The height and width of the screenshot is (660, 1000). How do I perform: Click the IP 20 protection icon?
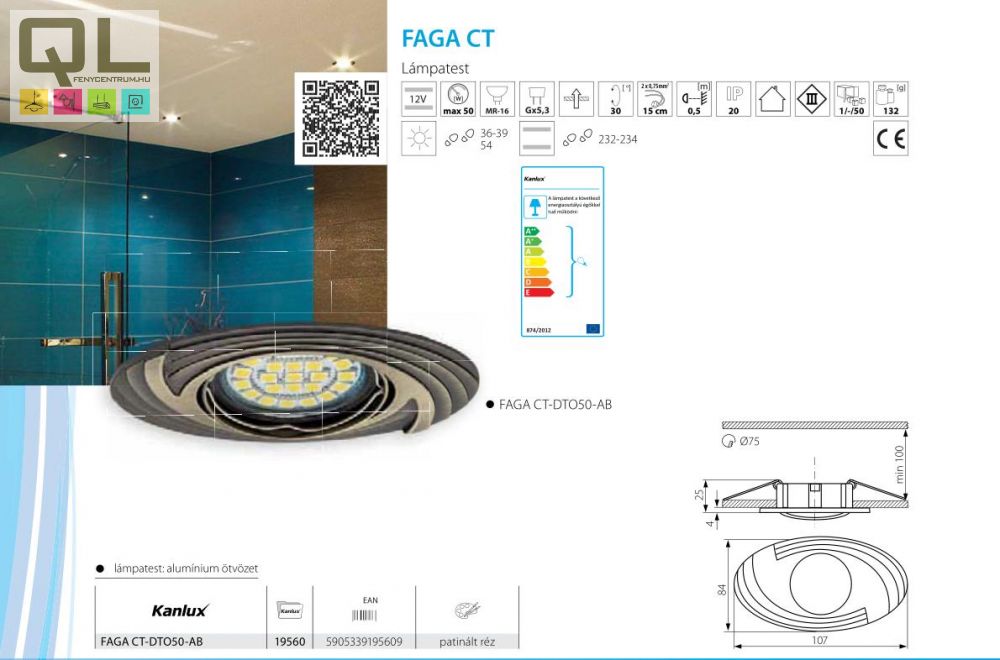[x=733, y=99]
